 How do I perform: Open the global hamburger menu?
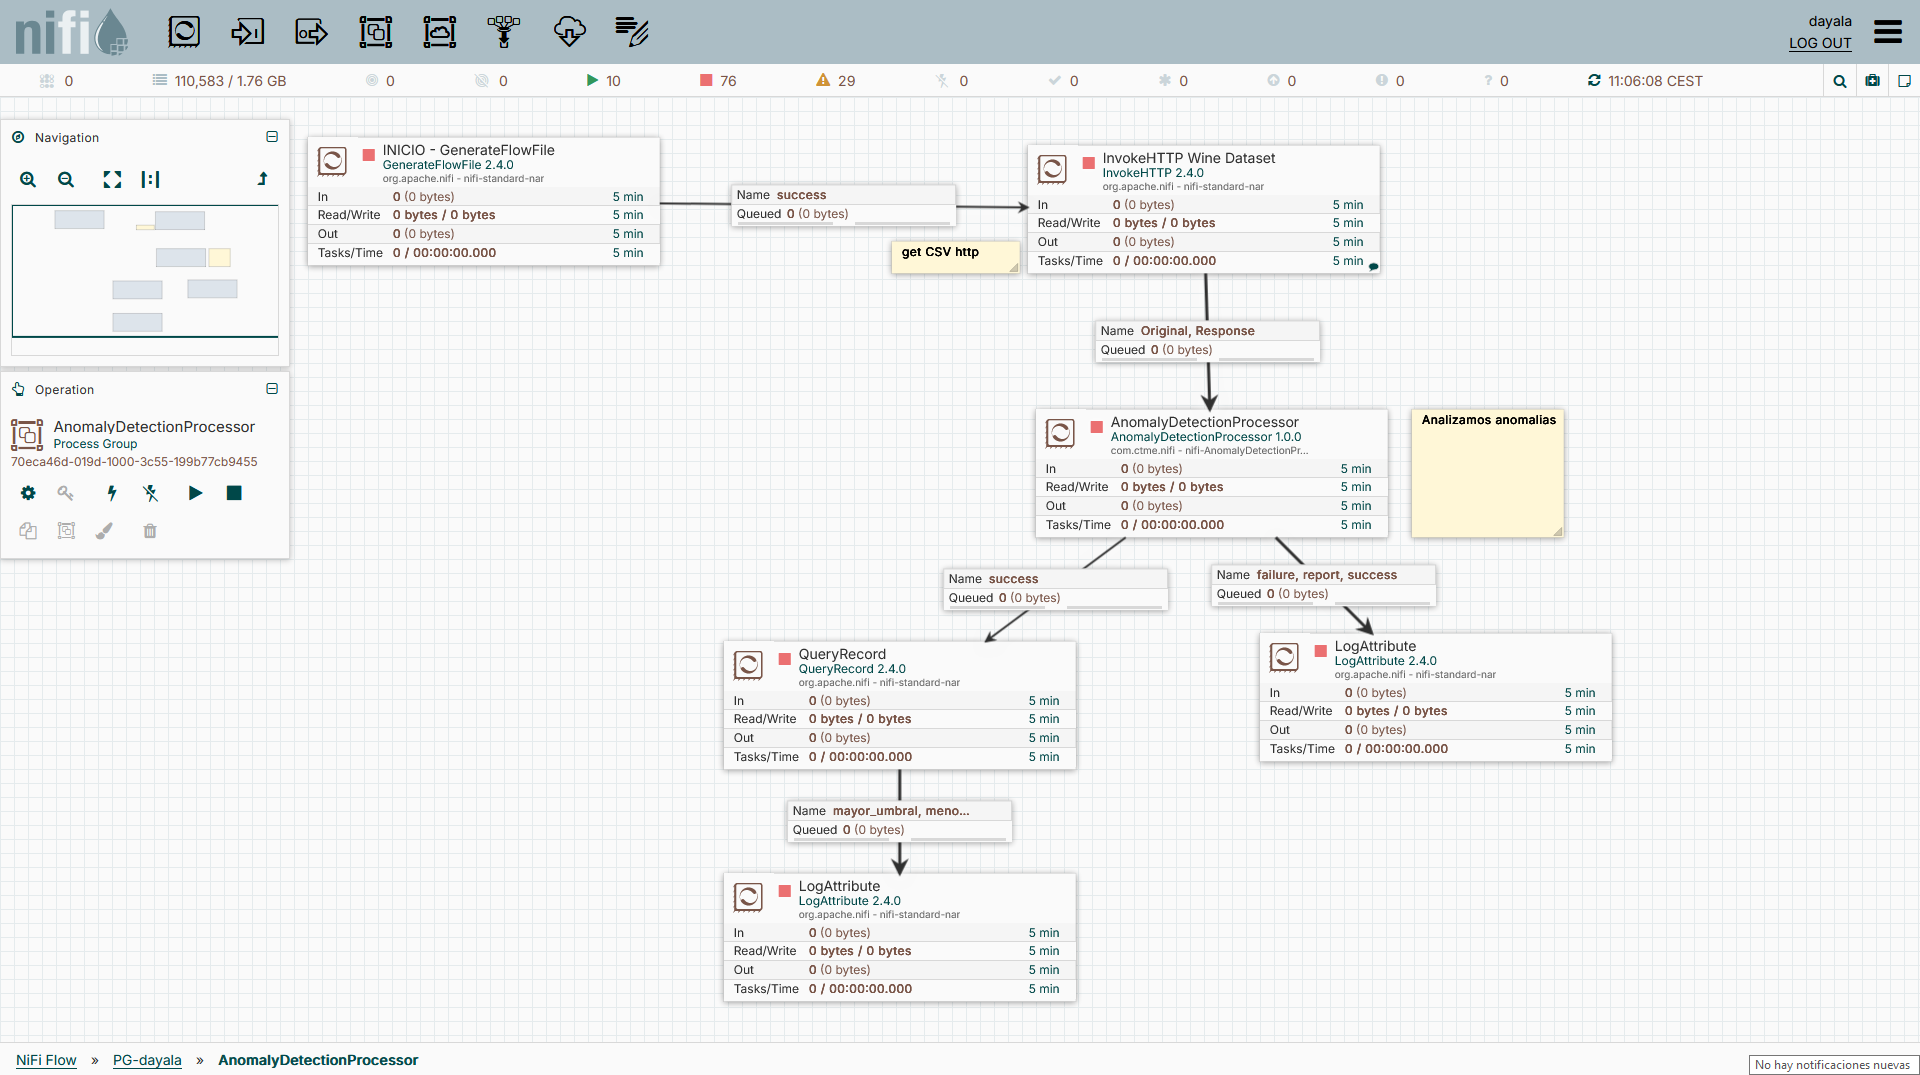click(x=1887, y=32)
